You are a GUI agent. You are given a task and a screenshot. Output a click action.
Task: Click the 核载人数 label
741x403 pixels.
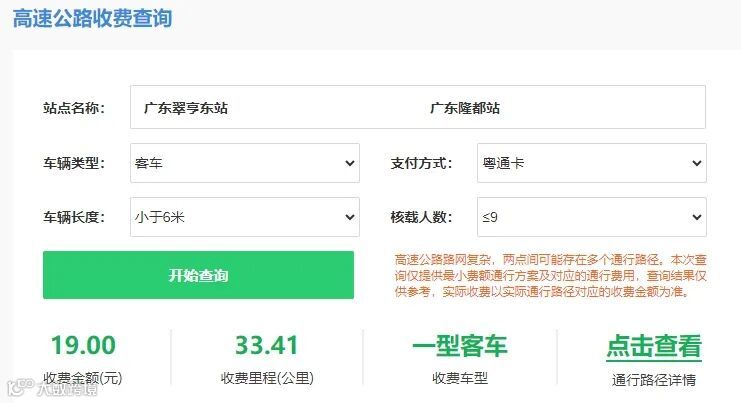pos(421,217)
